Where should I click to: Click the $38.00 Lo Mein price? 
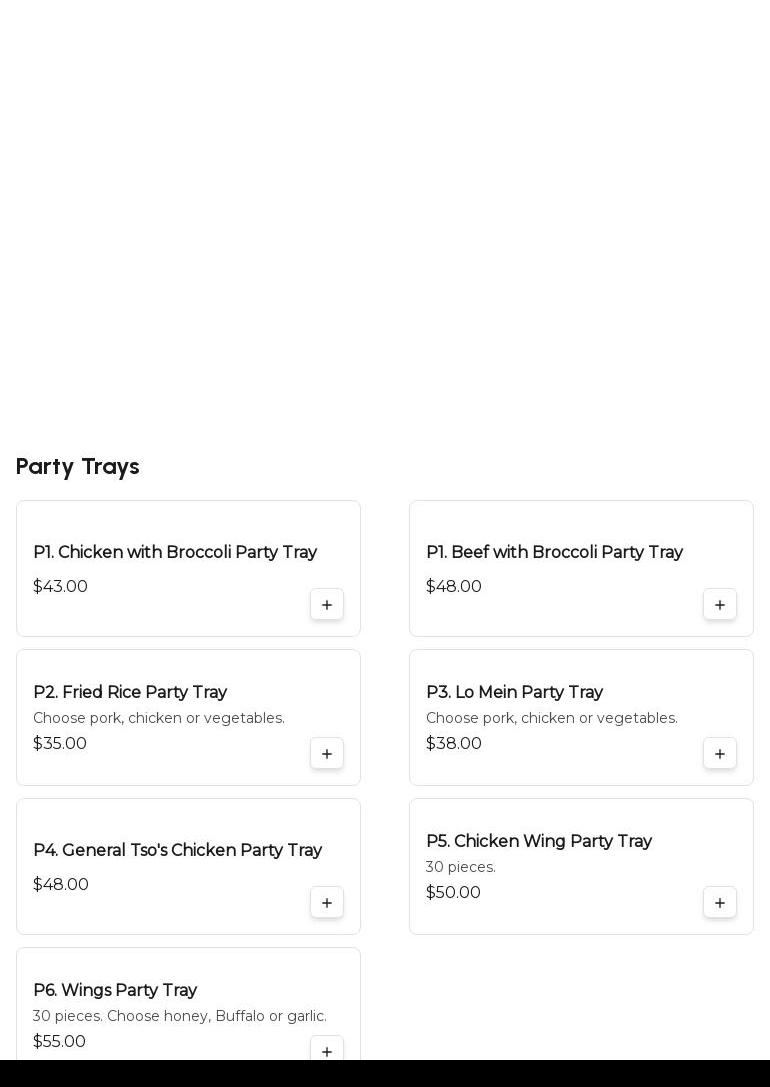[454, 744]
